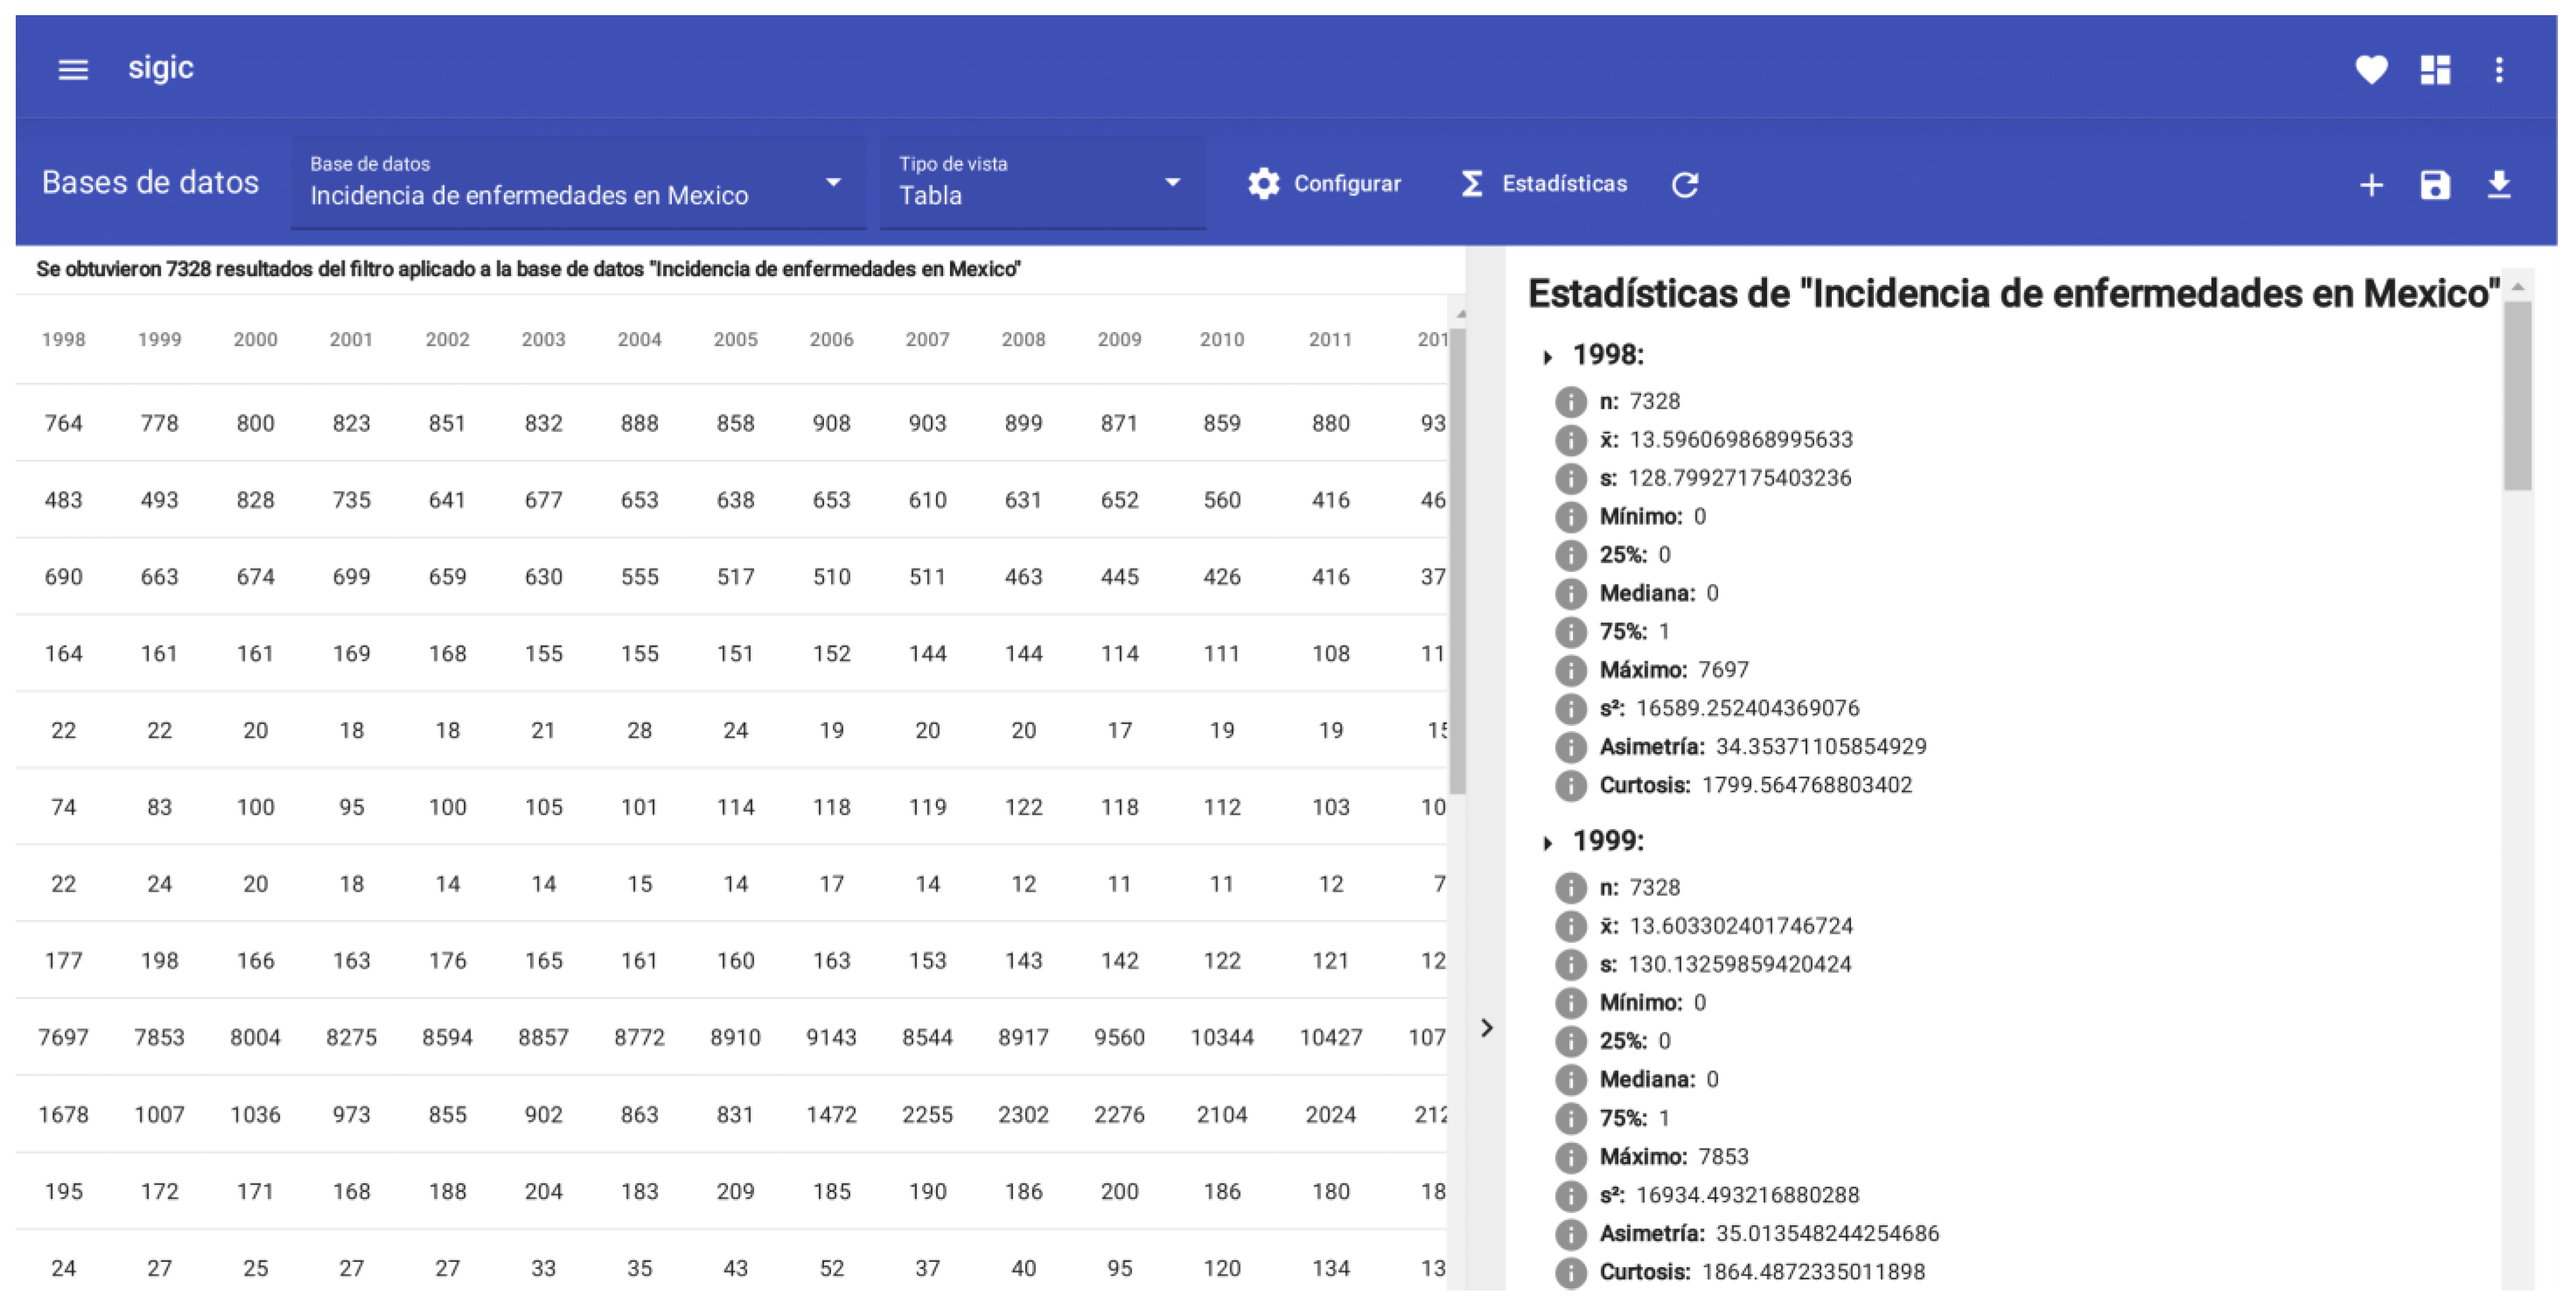The height and width of the screenshot is (1312, 2576).
Task: Click info icon beside Máximo 7697
Action: tap(1571, 671)
